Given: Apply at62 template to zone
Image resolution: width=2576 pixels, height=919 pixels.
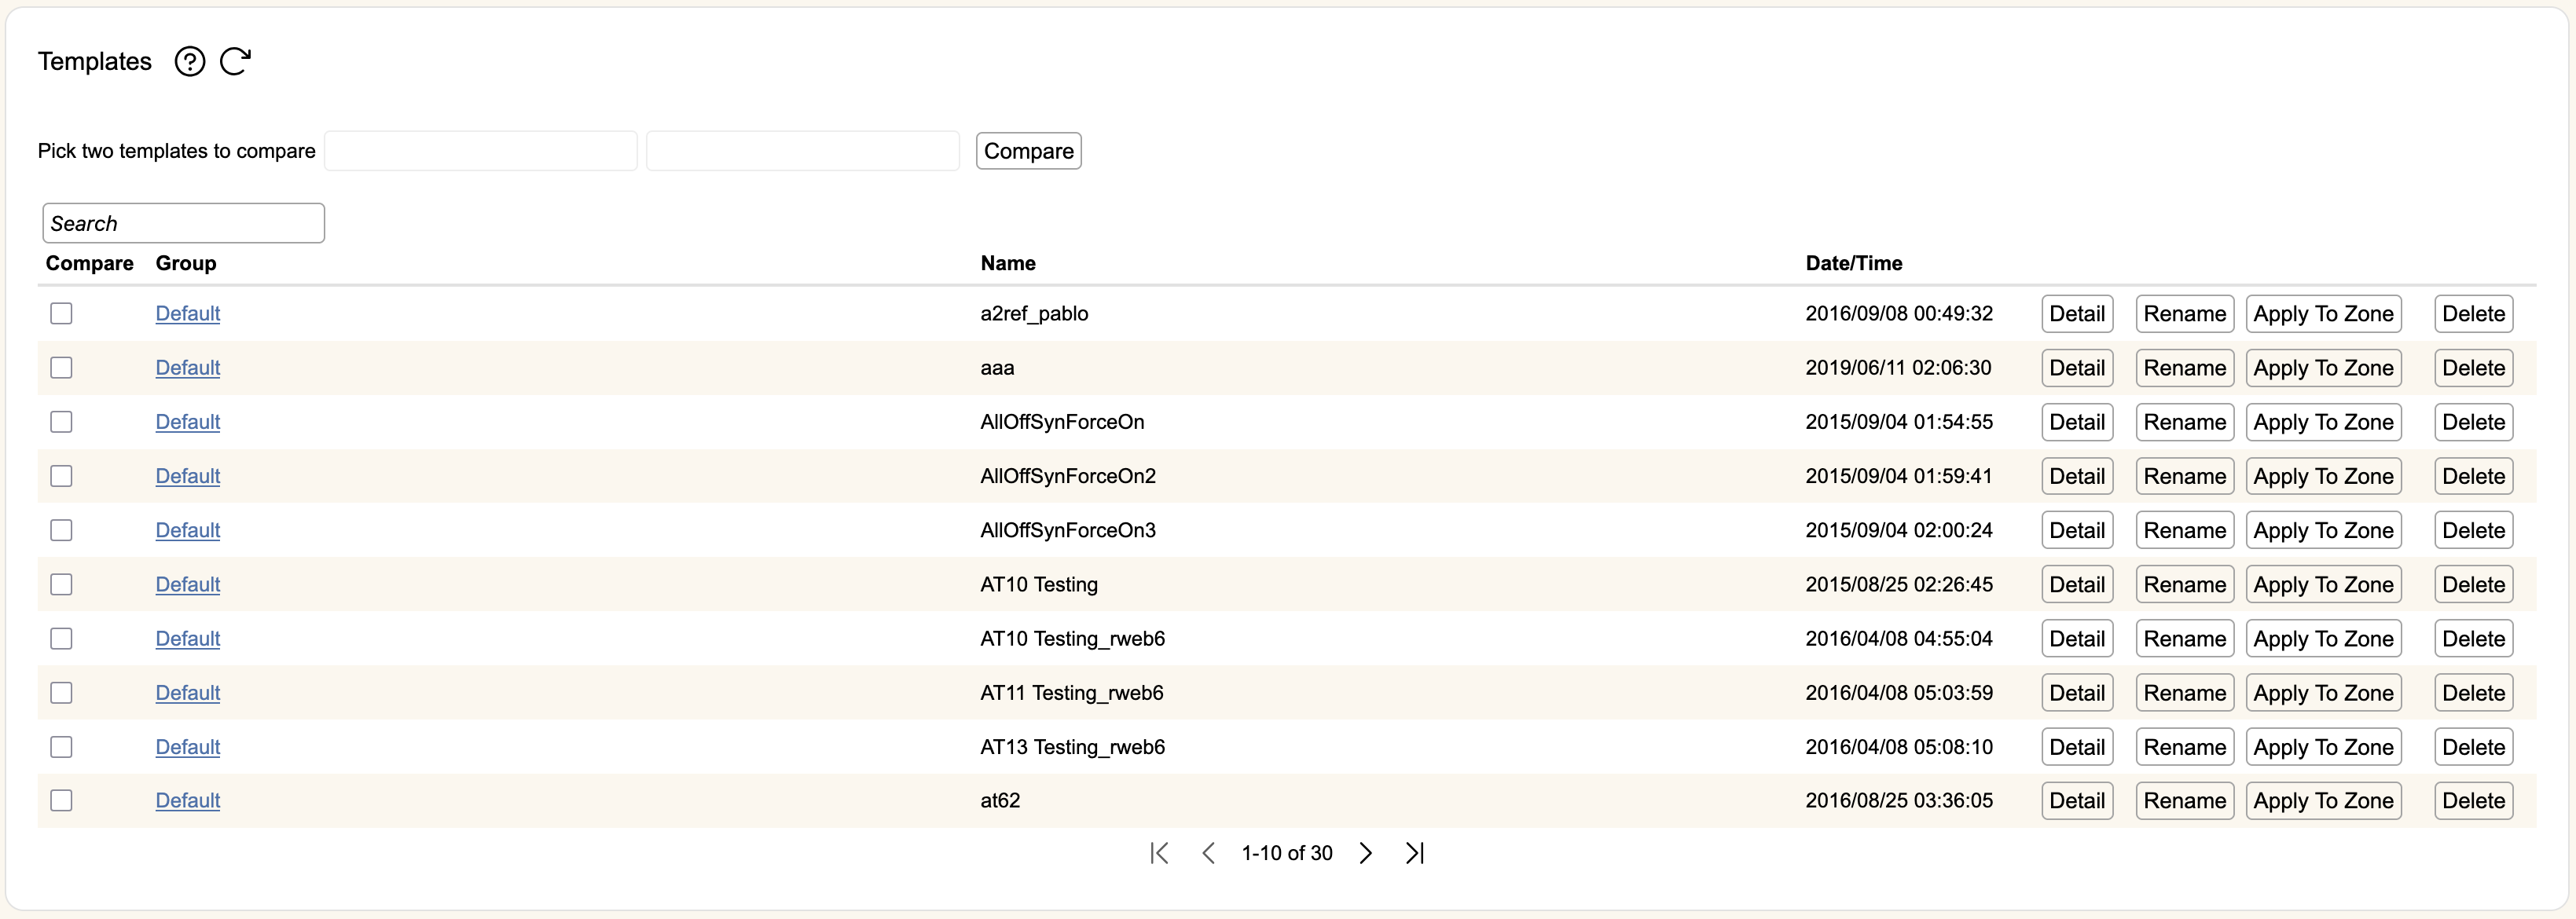Looking at the screenshot, I should [x=2324, y=801].
